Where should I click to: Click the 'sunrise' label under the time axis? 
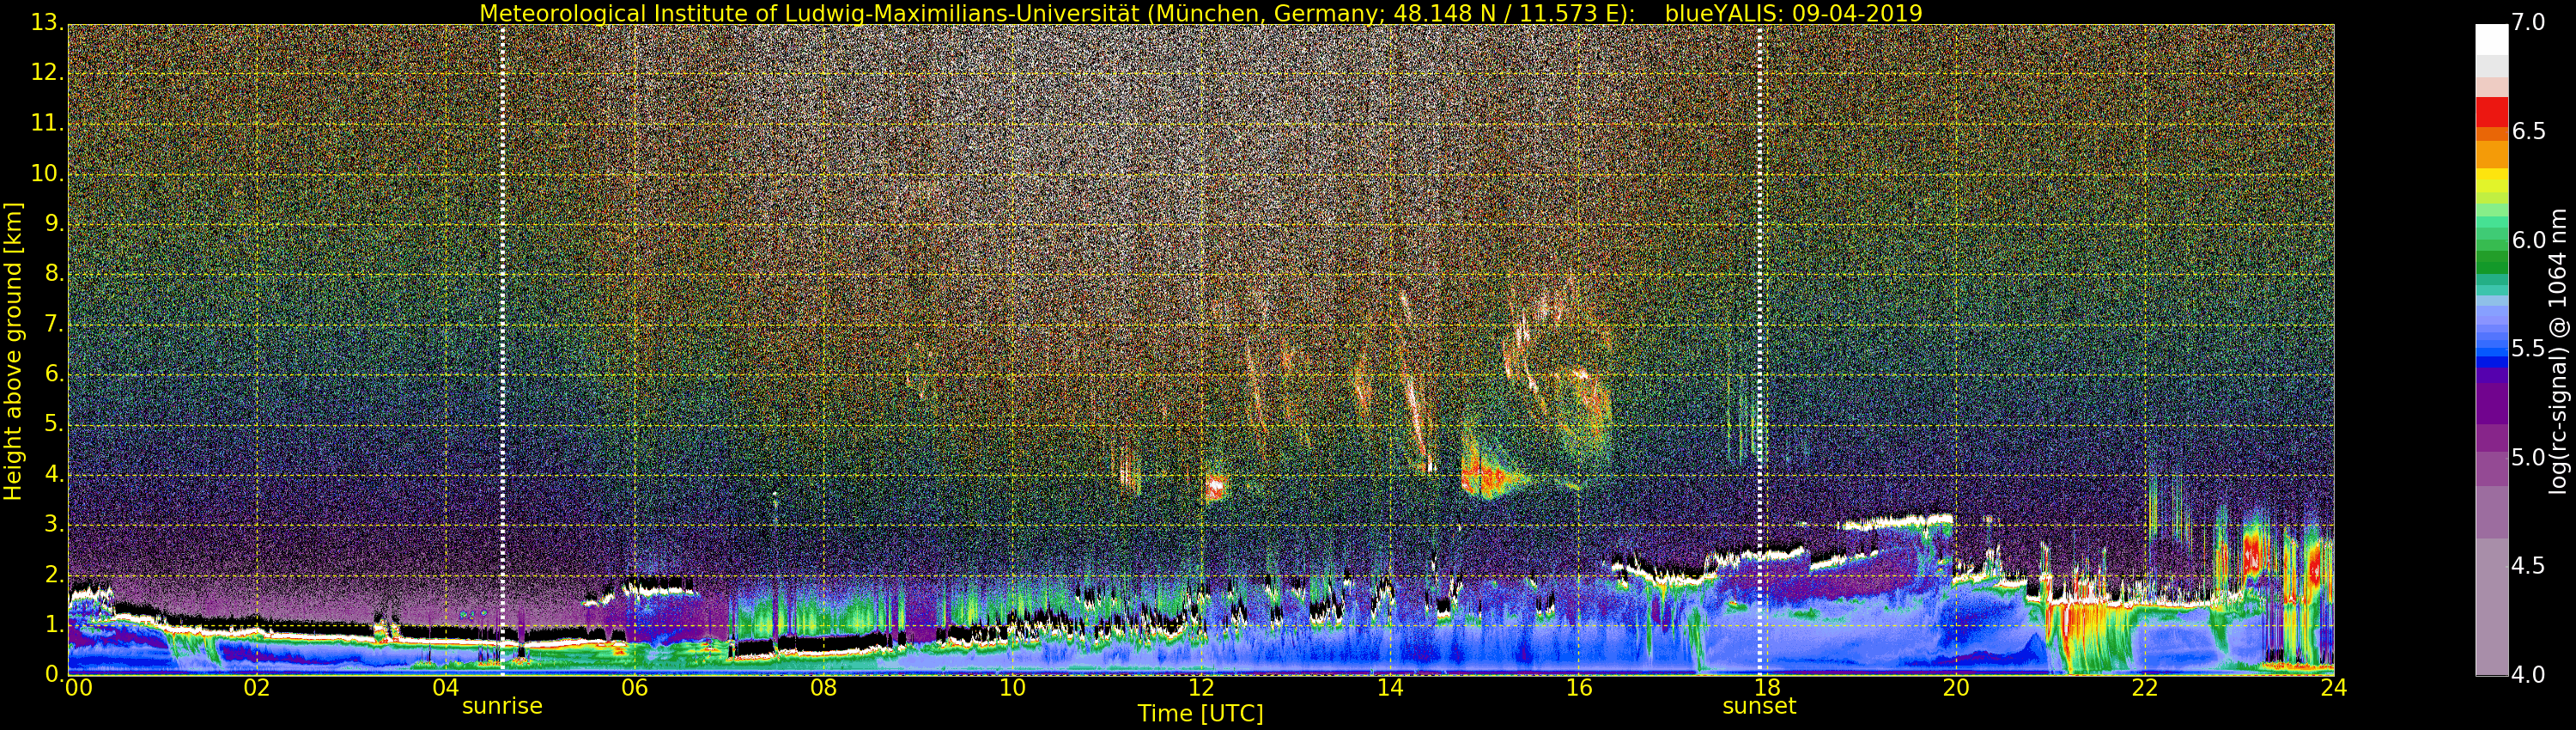click(x=502, y=706)
